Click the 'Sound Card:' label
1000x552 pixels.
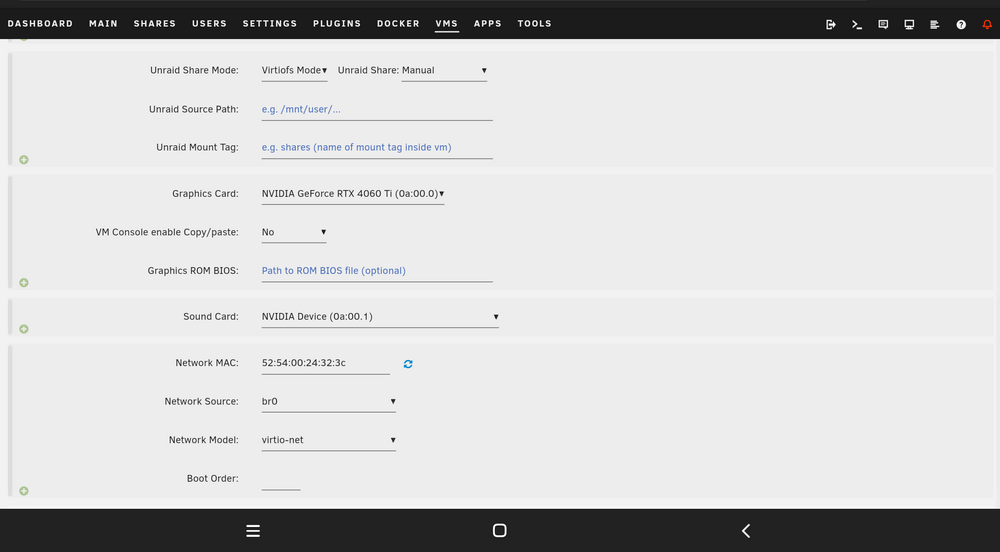tap(210, 317)
